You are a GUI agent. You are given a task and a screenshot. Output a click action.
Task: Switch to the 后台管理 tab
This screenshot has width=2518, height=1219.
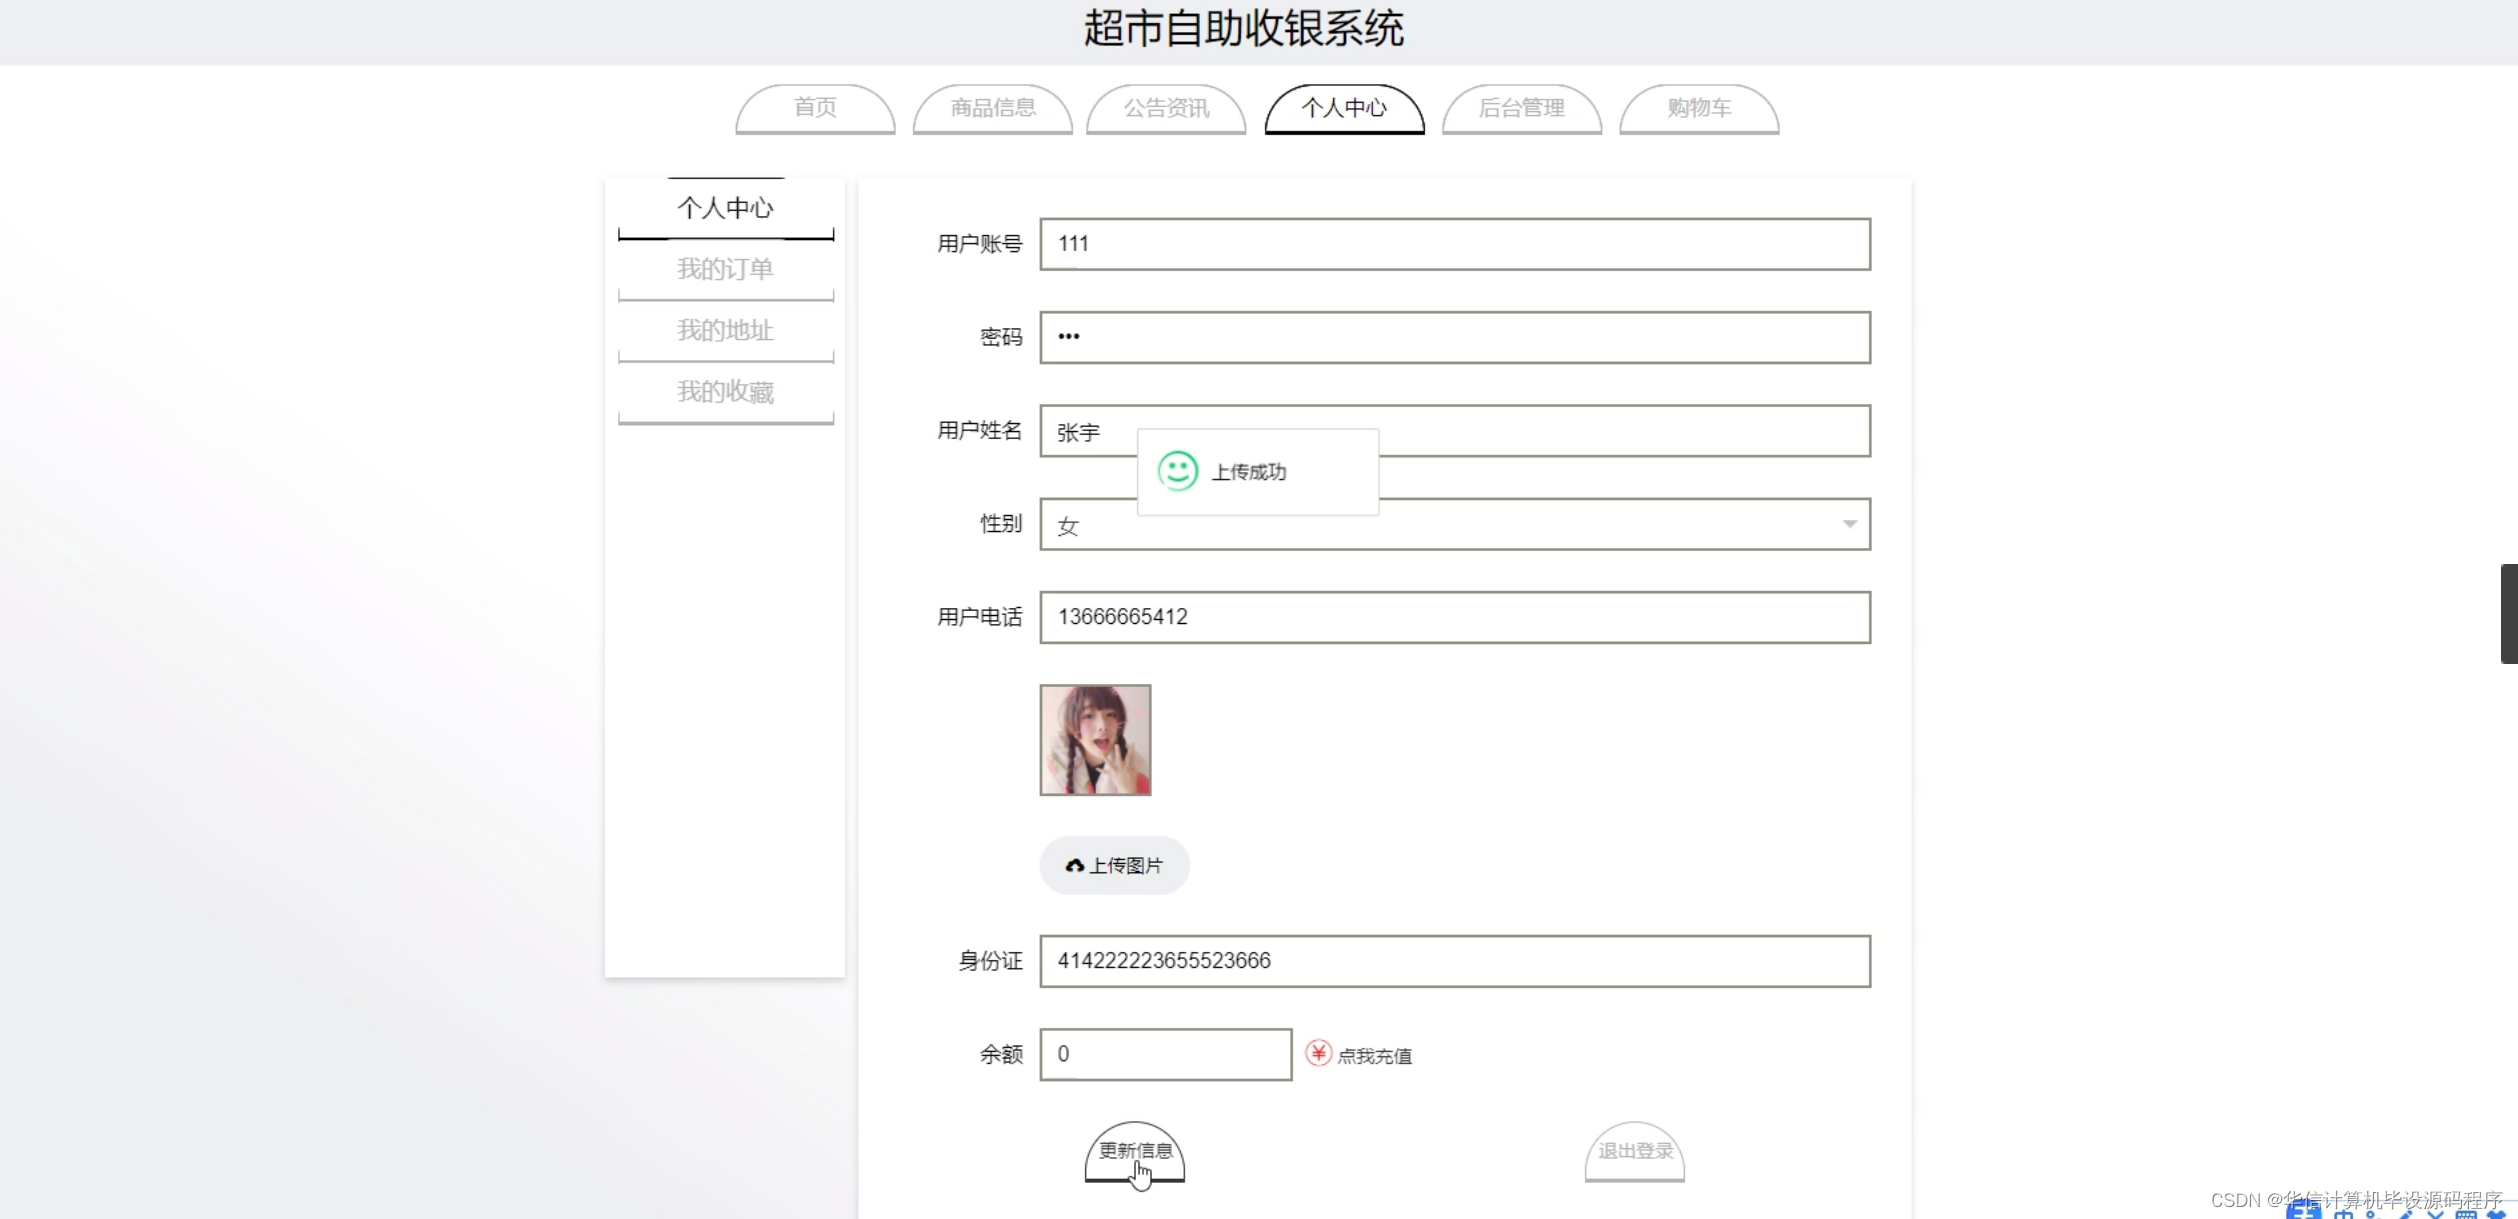pyautogui.click(x=1521, y=109)
